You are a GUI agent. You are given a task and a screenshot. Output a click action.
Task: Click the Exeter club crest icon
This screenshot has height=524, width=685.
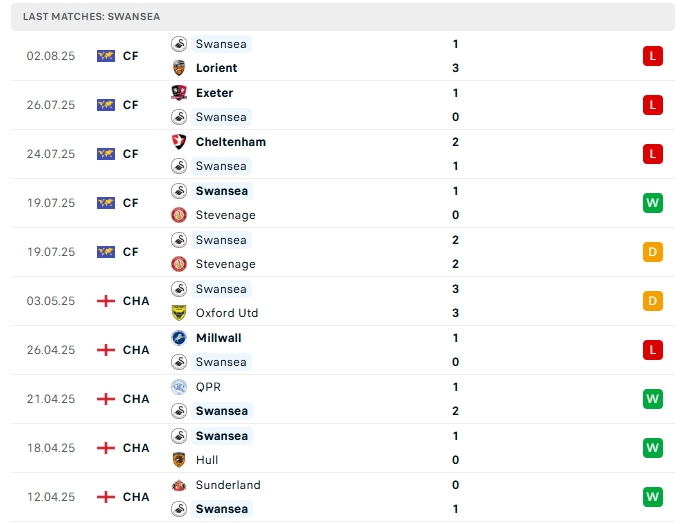click(179, 93)
